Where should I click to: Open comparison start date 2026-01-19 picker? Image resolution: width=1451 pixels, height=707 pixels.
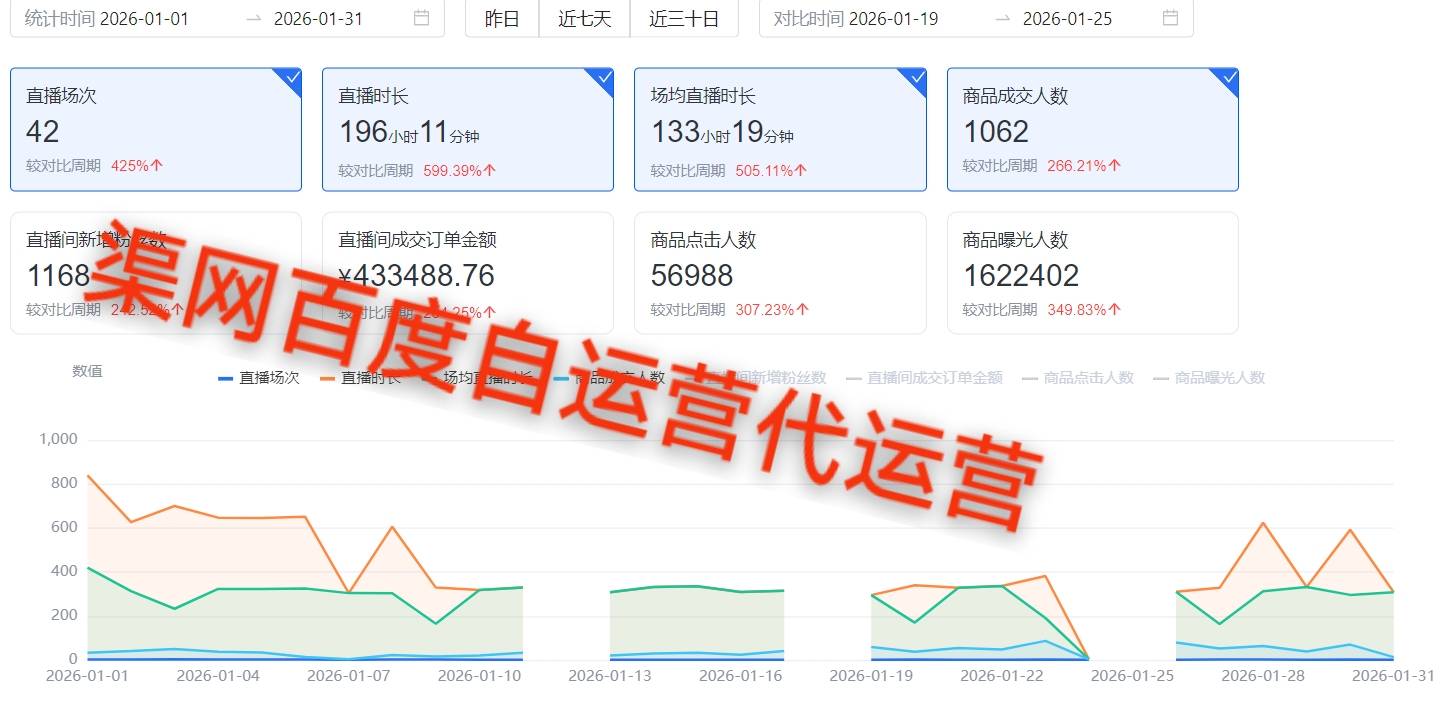tap(893, 18)
